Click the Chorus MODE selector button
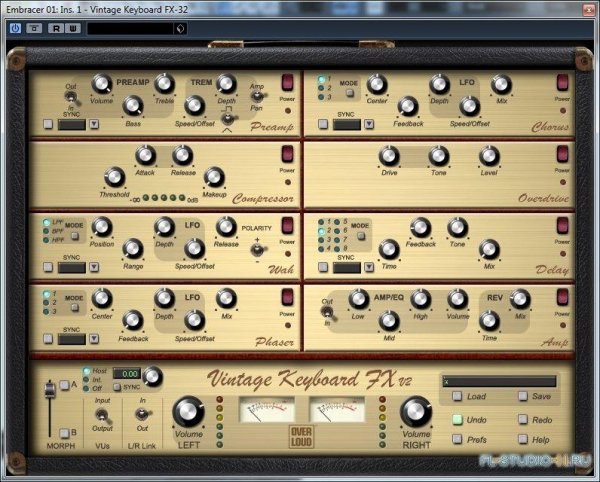 point(350,93)
